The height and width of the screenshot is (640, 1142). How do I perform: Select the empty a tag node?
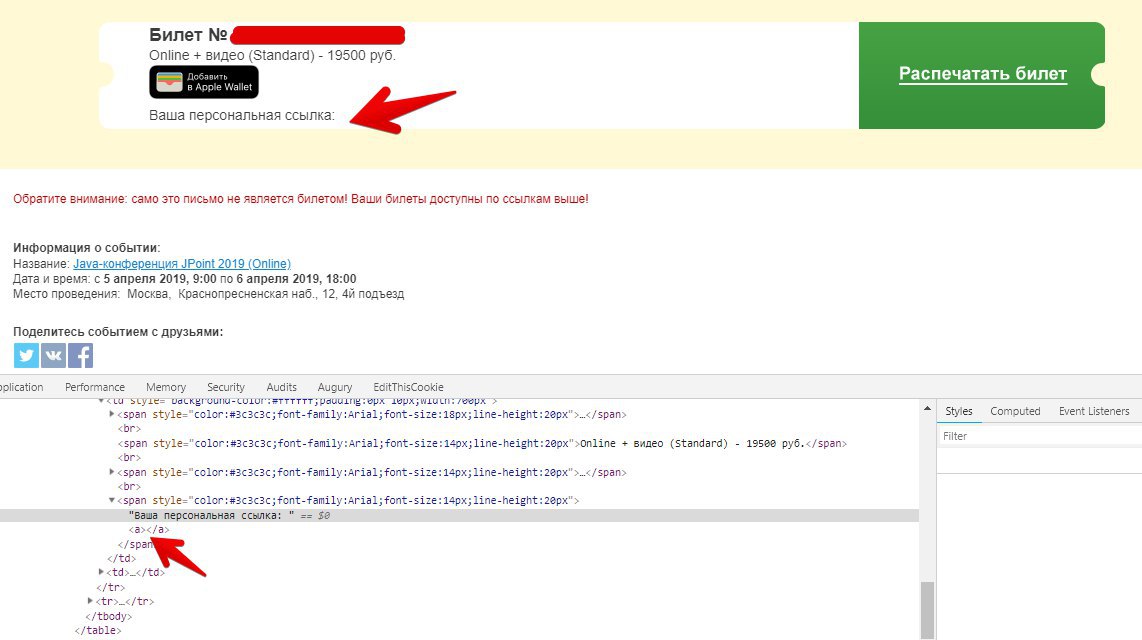click(x=149, y=530)
